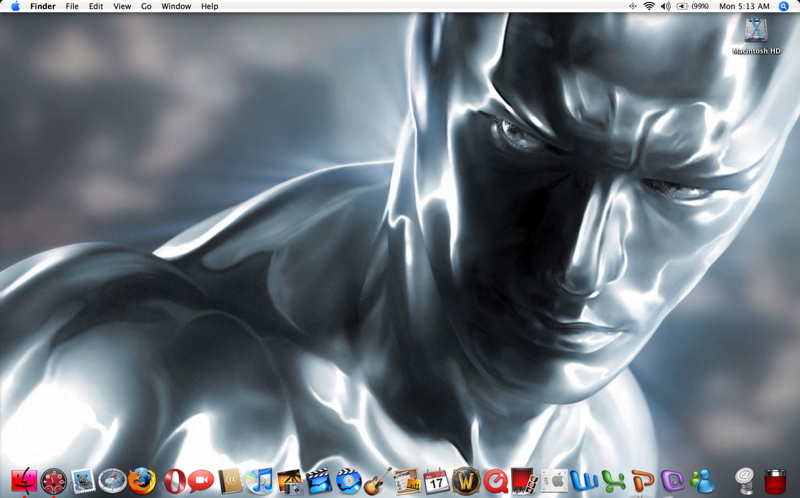Screen dimensions: 800x498
Task: Launch the red Dashboard gauge icon in Dock
Action: 54,481
